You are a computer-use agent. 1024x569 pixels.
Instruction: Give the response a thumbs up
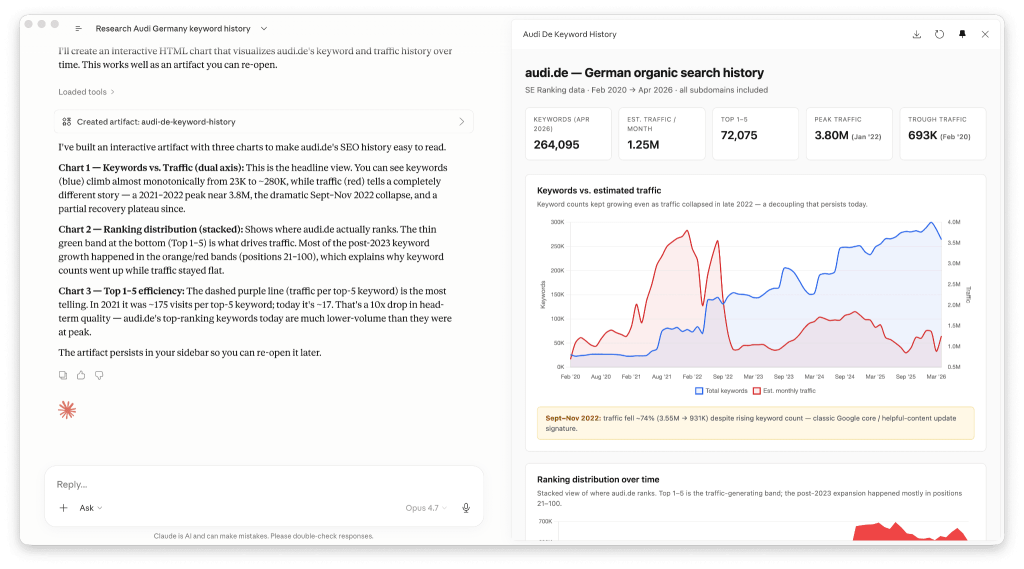(x=81, y=376)
